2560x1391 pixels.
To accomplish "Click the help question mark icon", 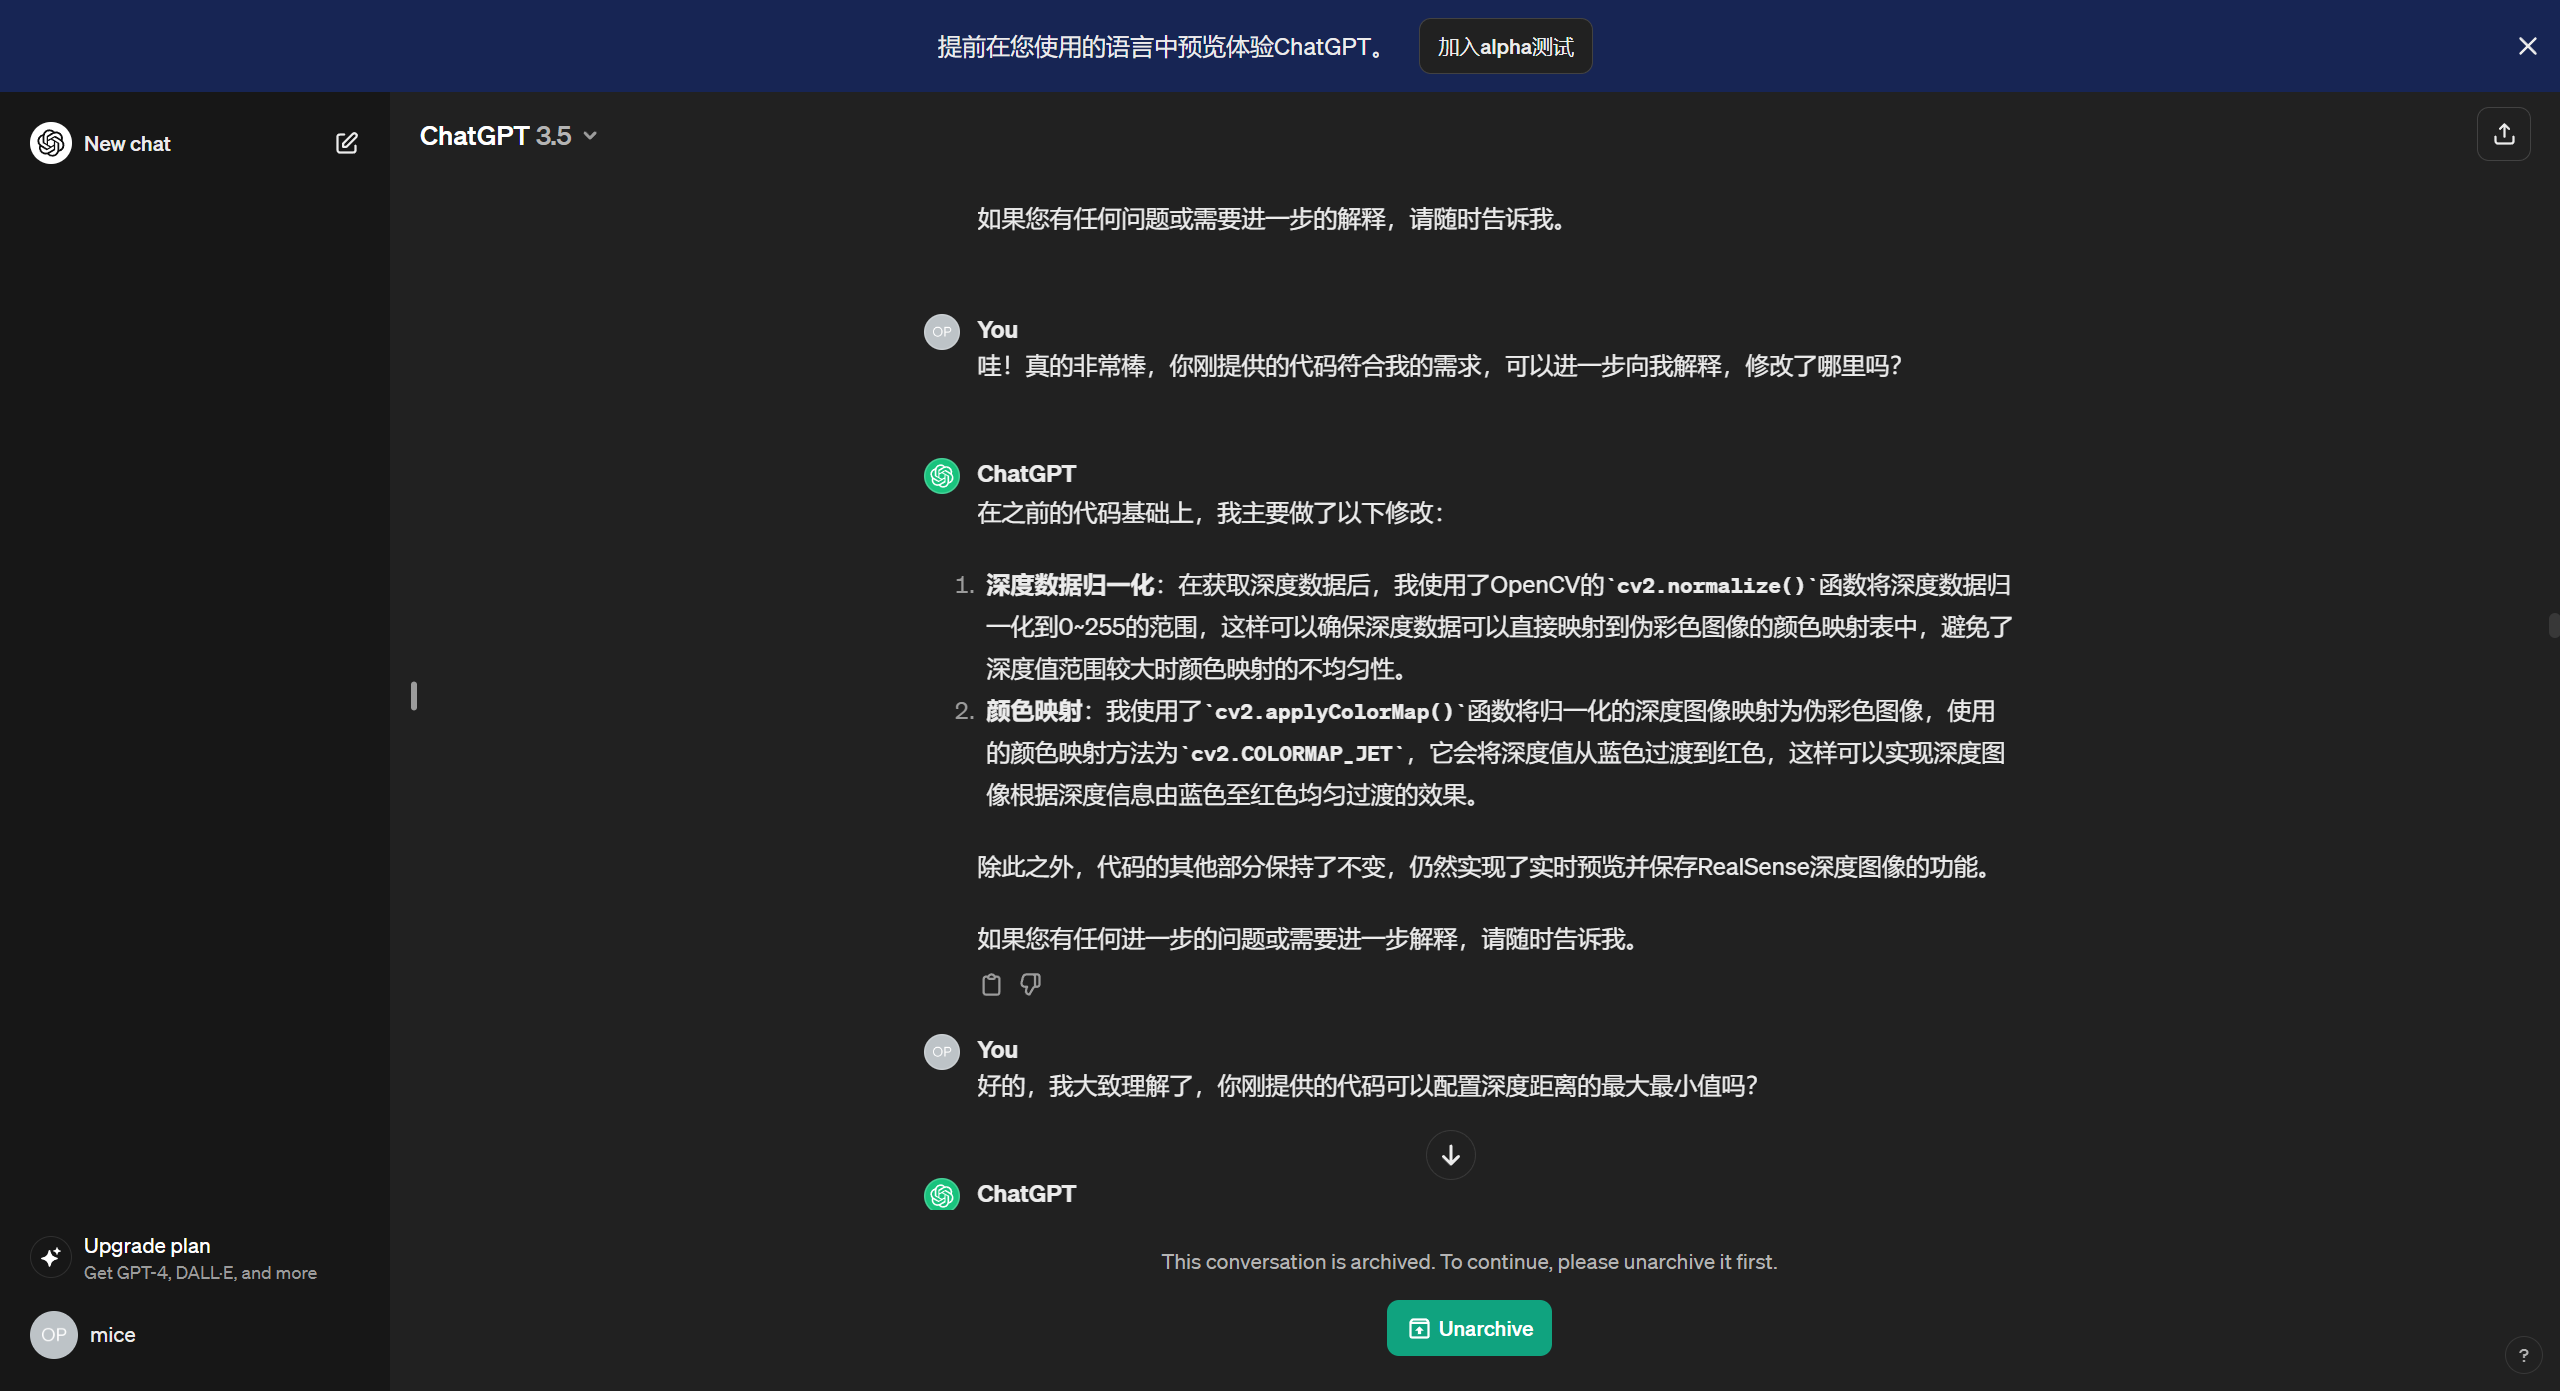I will (2523, 1355).
